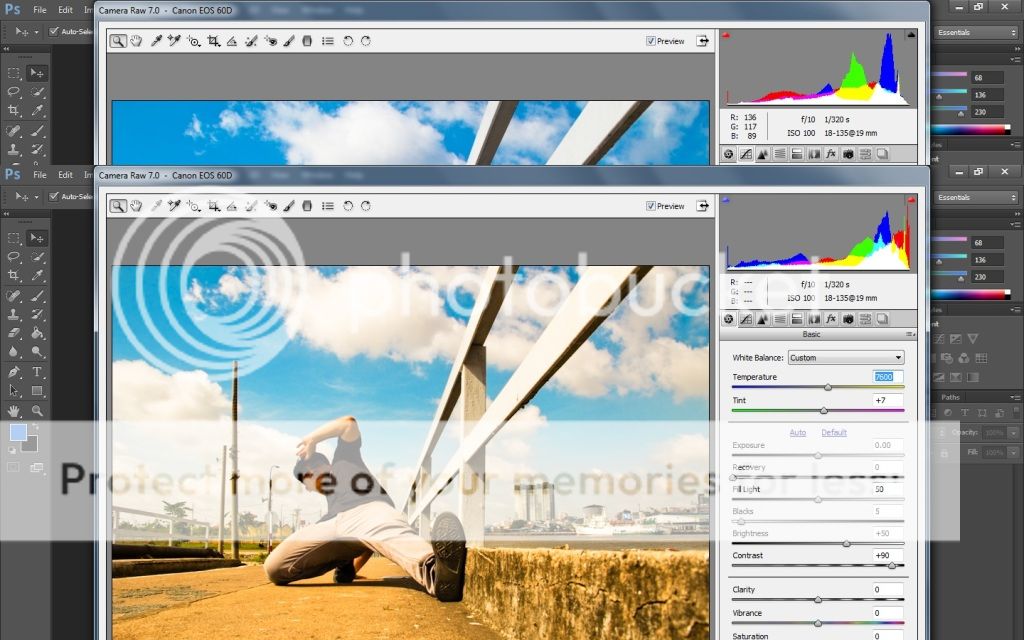The height and width of the screenshot is (640, 1024).
Task: Select Crop tool in lower Camera Raw toolbar
Action: [214, 206]
